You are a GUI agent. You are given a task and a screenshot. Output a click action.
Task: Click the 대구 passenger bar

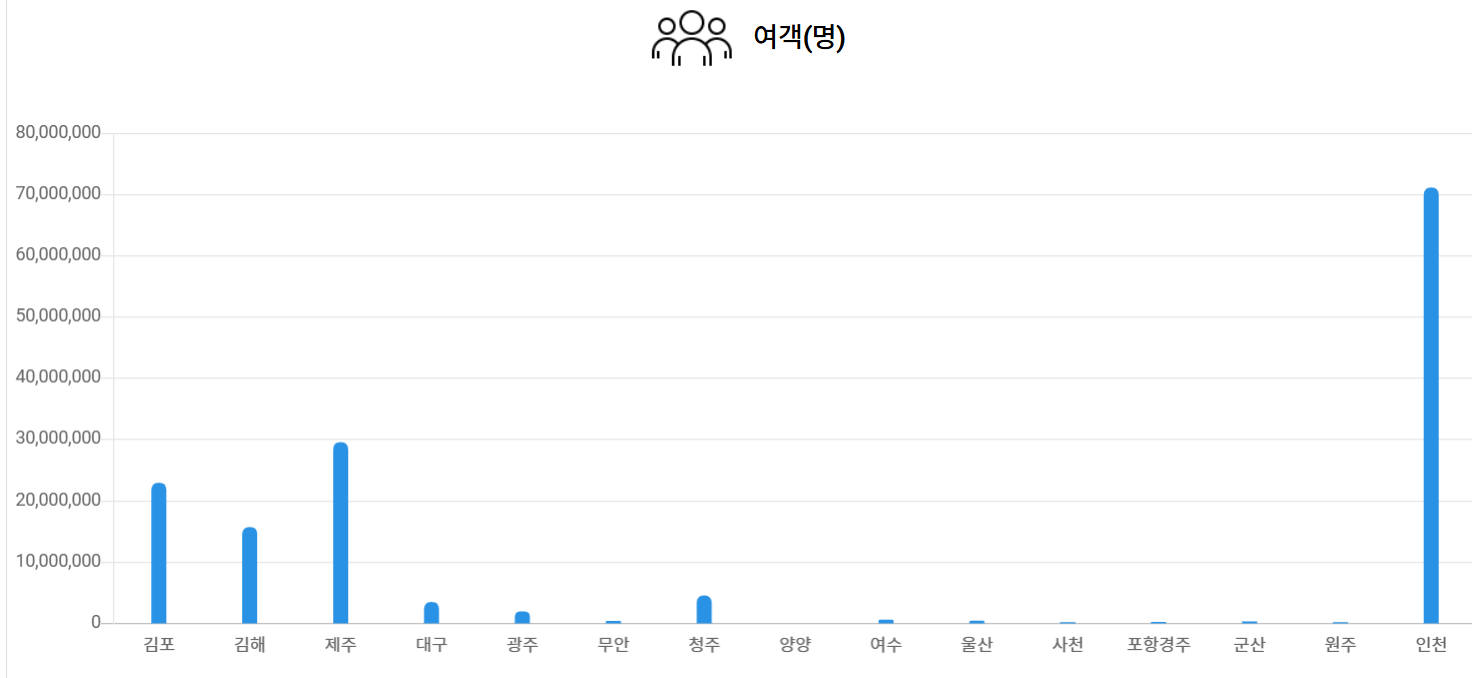click(x=432, y=612)
